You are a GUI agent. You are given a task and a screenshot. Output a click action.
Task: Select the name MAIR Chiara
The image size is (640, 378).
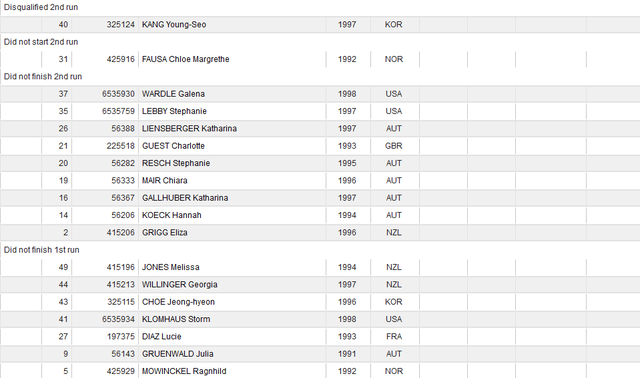click(x=164, y=180)
